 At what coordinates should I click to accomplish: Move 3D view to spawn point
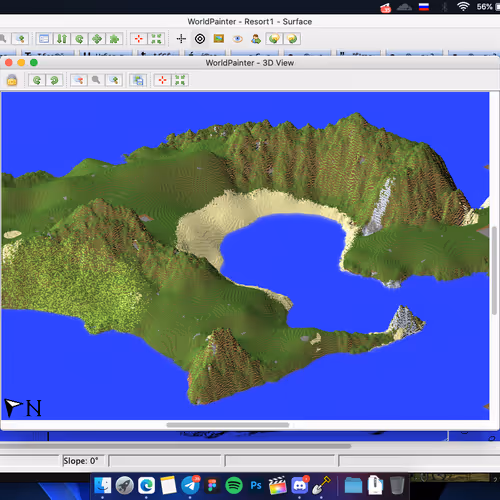162,80
